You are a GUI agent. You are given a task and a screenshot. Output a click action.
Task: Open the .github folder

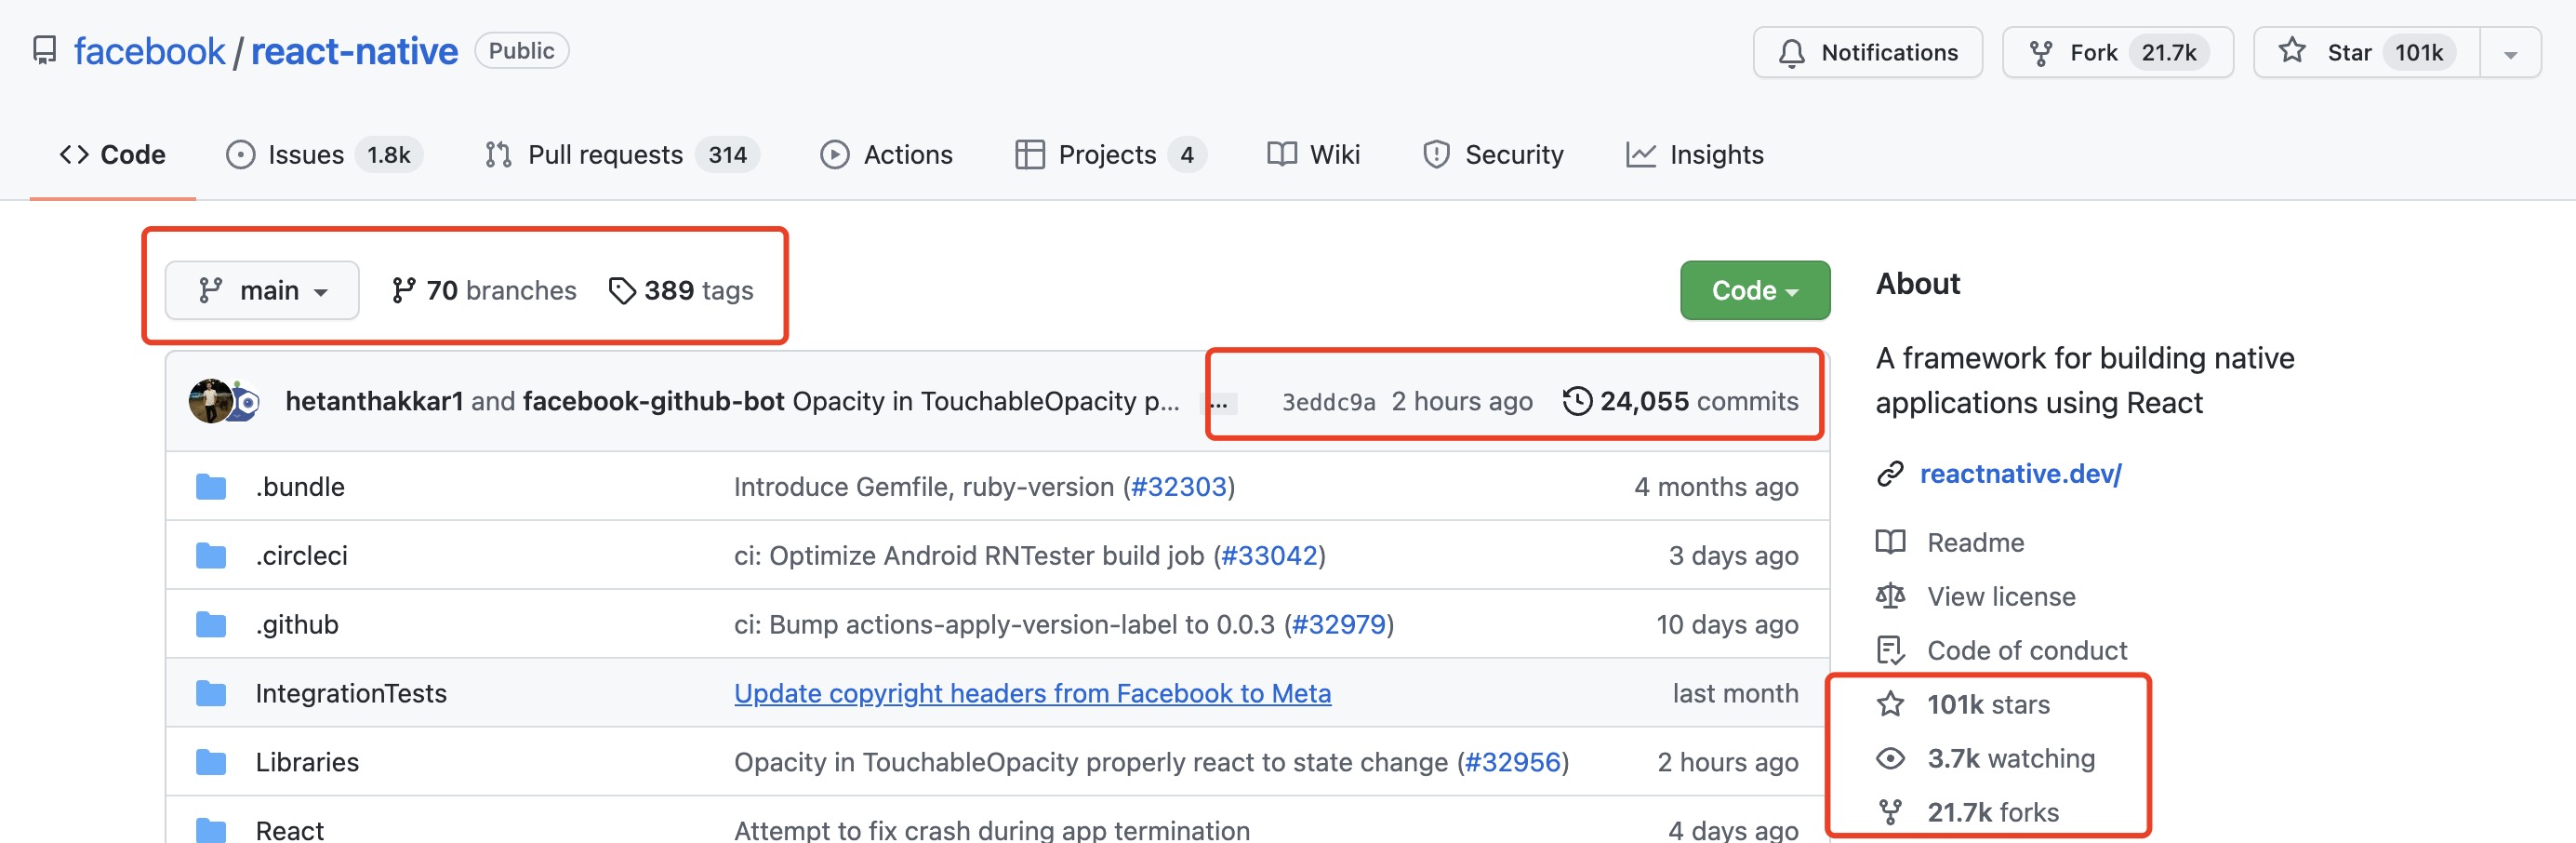(297, 624)
